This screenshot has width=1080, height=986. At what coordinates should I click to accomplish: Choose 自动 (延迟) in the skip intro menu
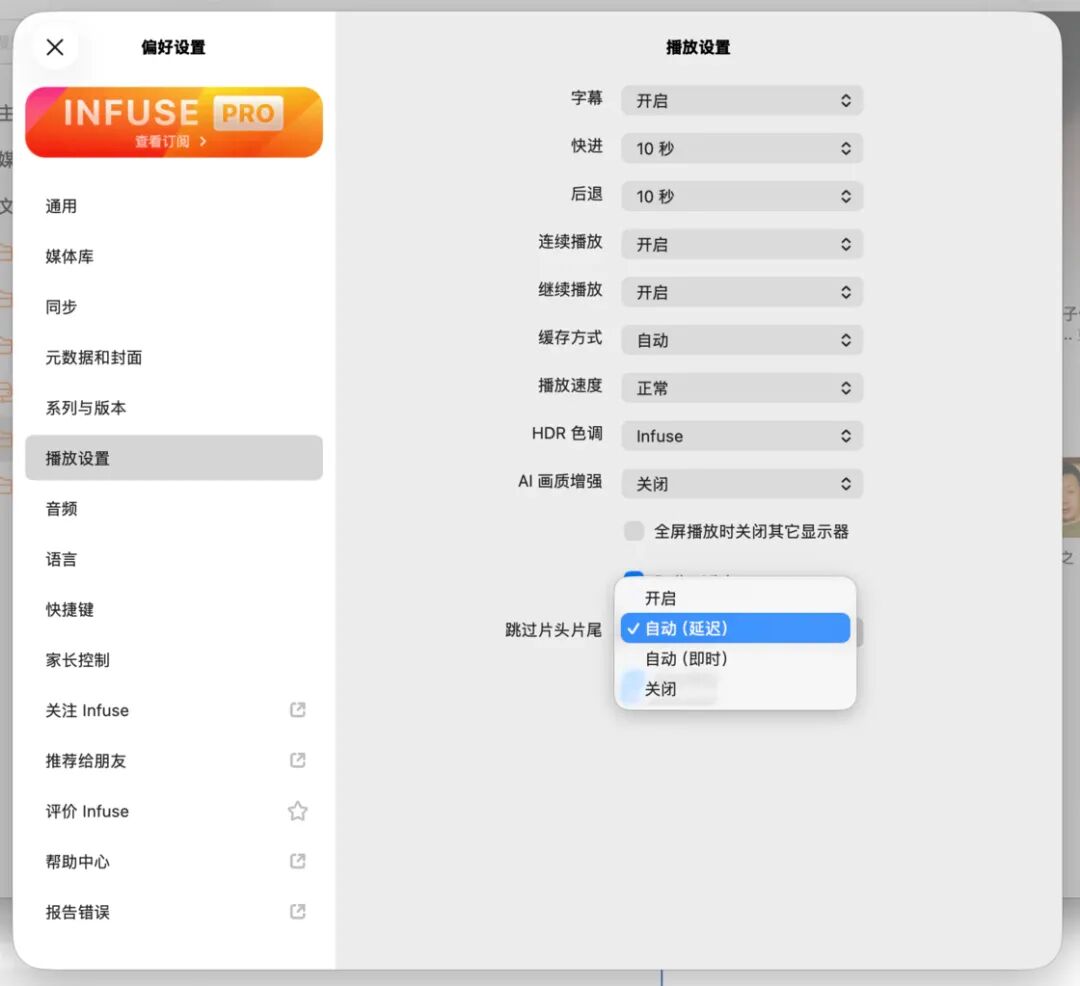[735, 628]
